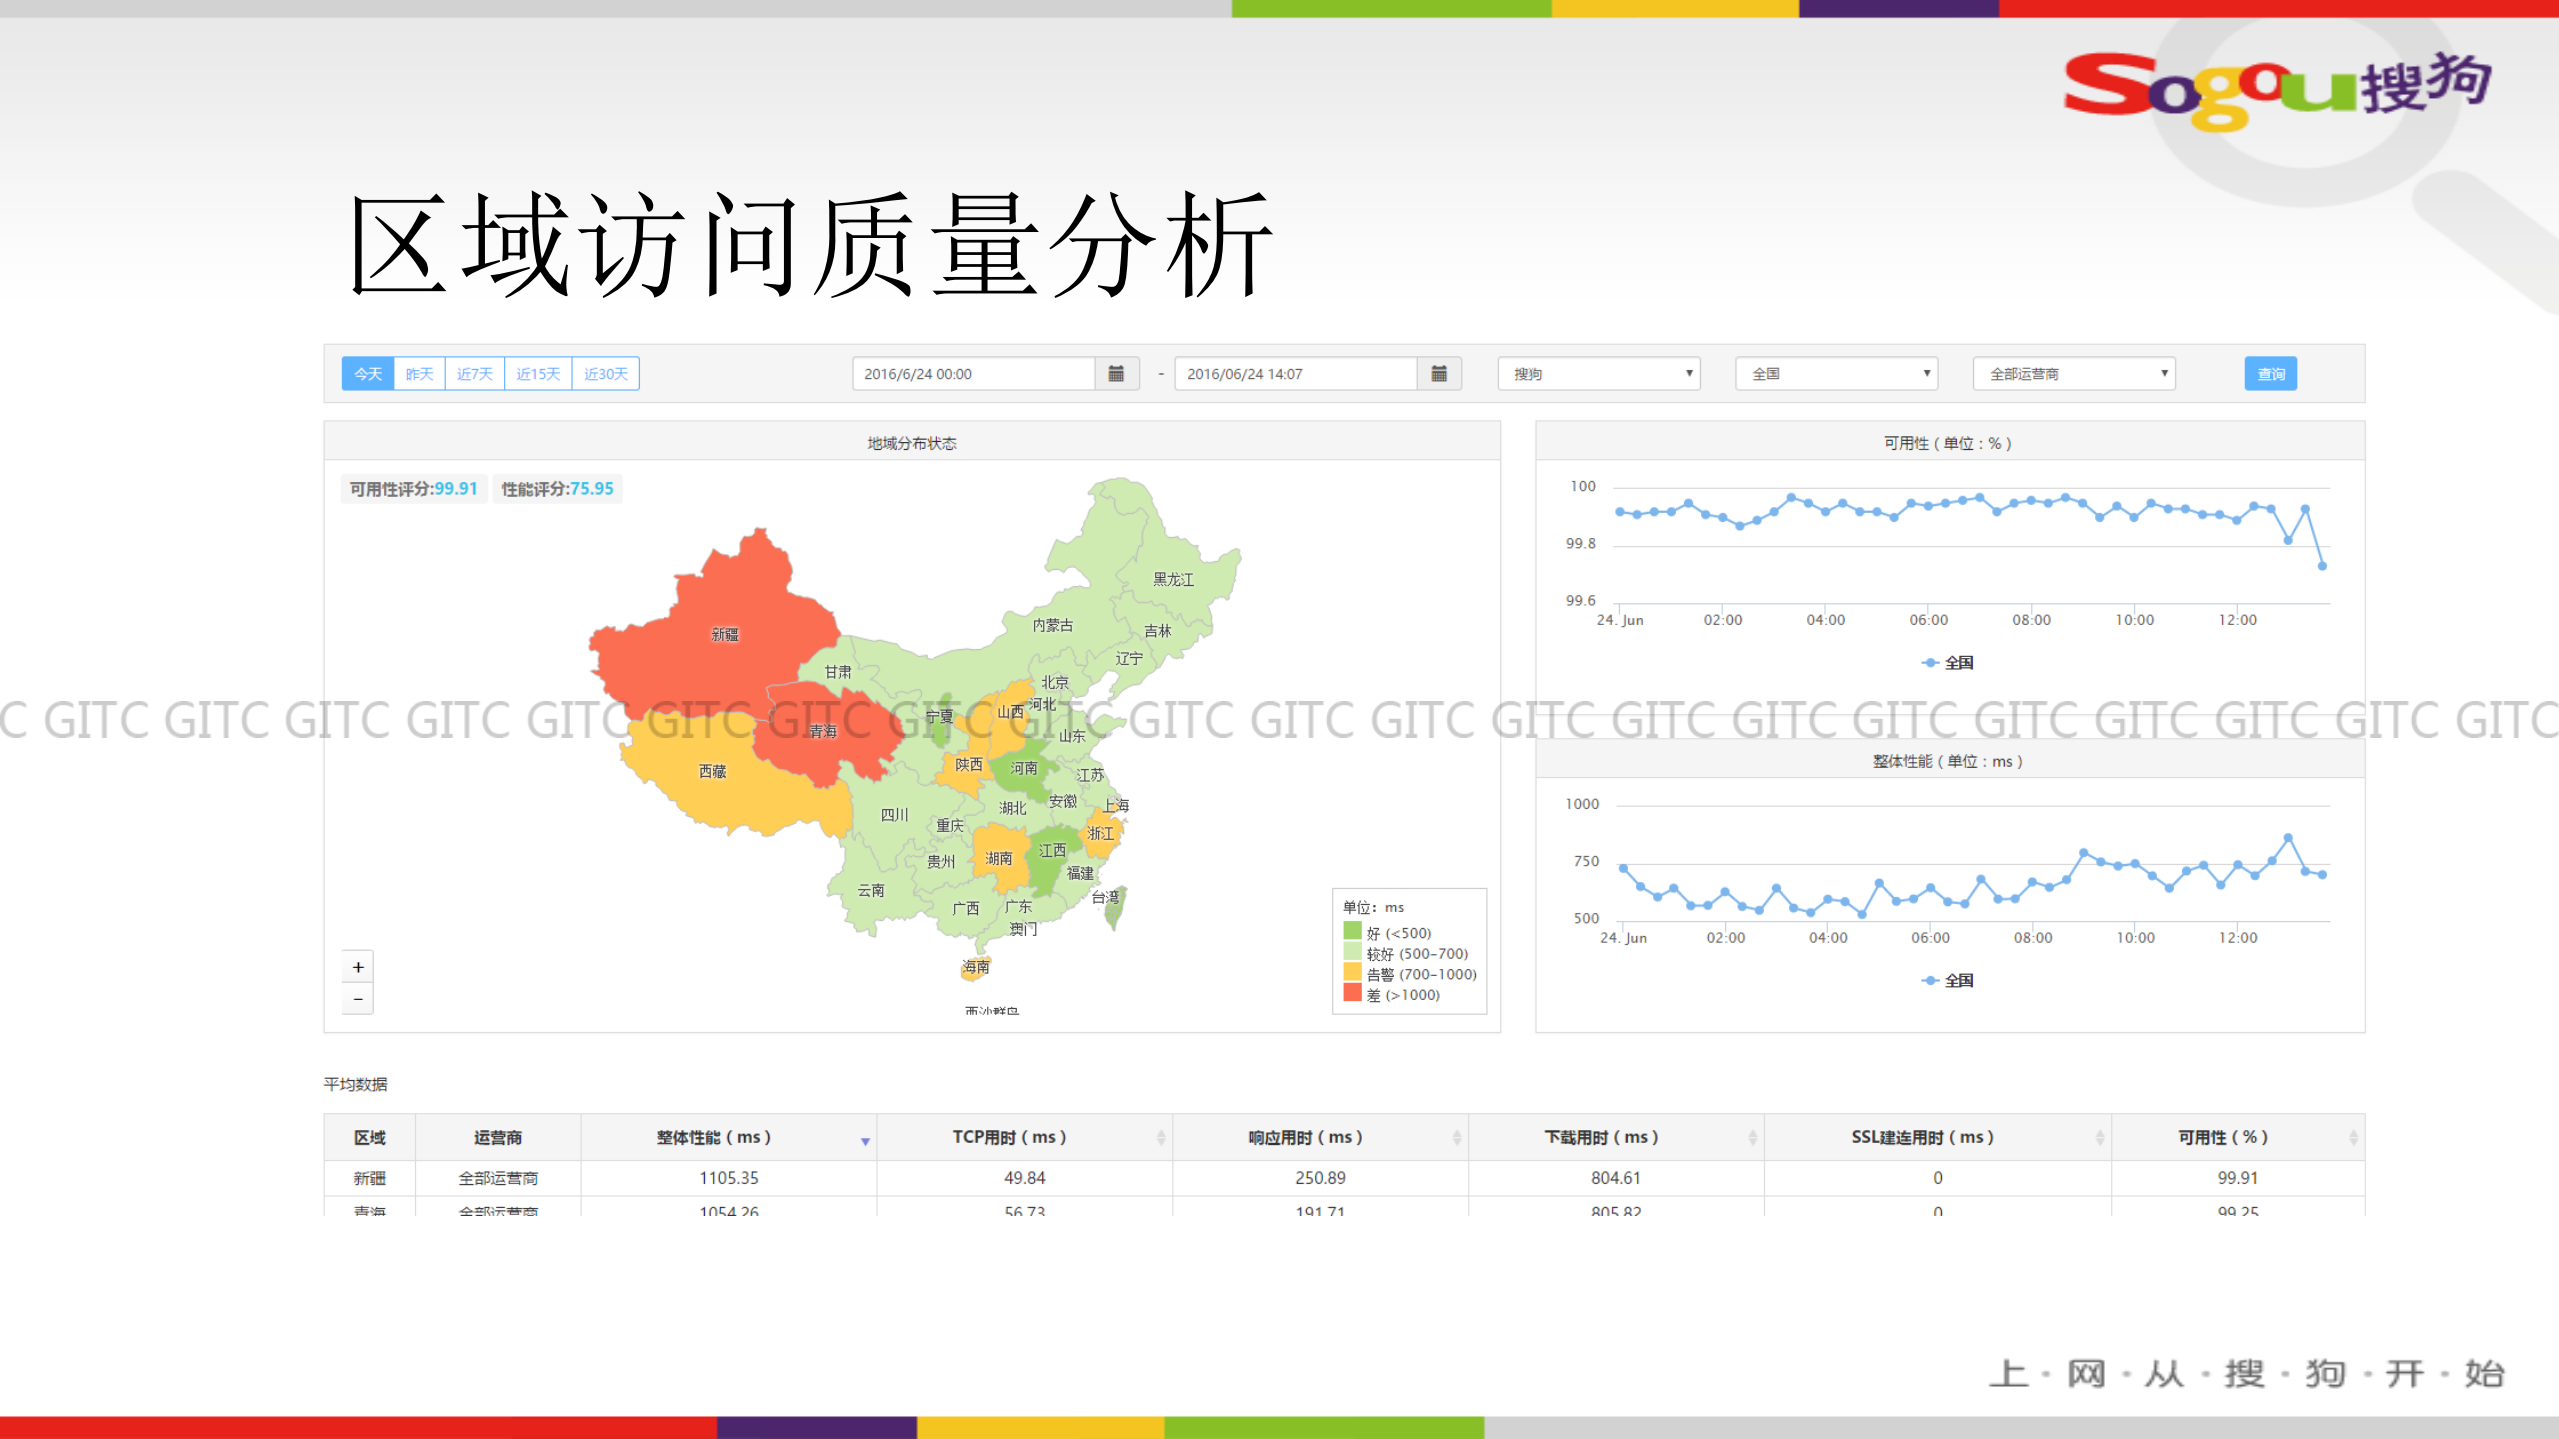Click the 查询 query button
This screenshot has width=2559, height=1439.
pyautogui.click(x=2271, y=373)
